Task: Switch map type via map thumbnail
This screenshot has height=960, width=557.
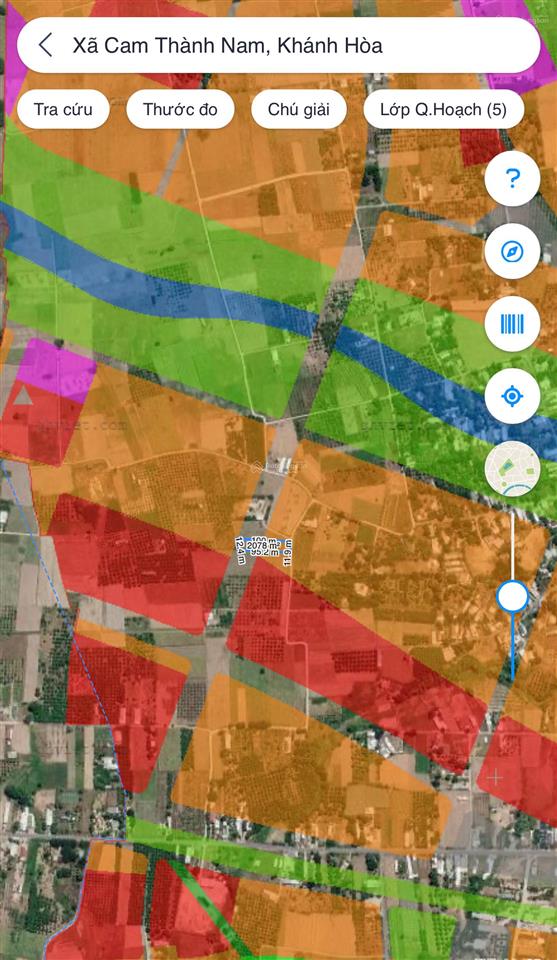Action: (512, 469)
